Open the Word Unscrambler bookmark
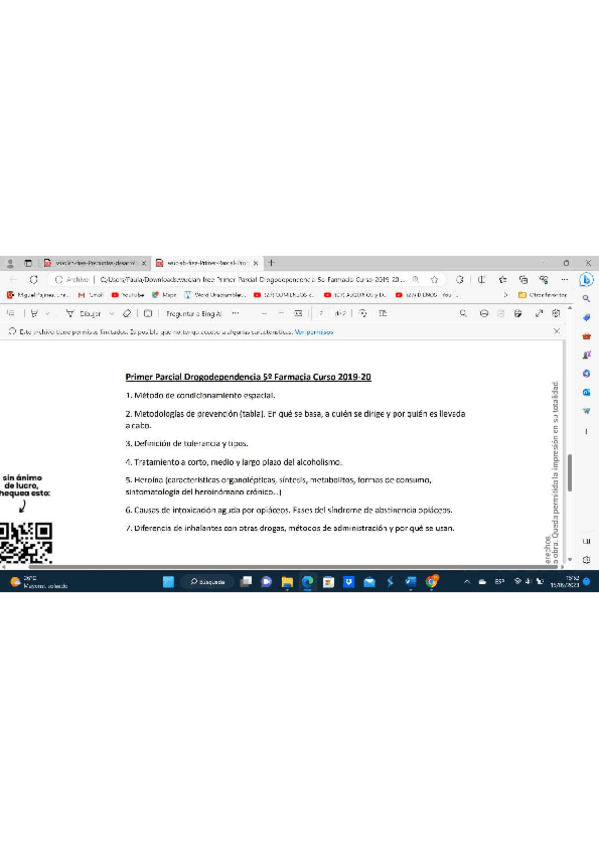 [x=215, y=295]
